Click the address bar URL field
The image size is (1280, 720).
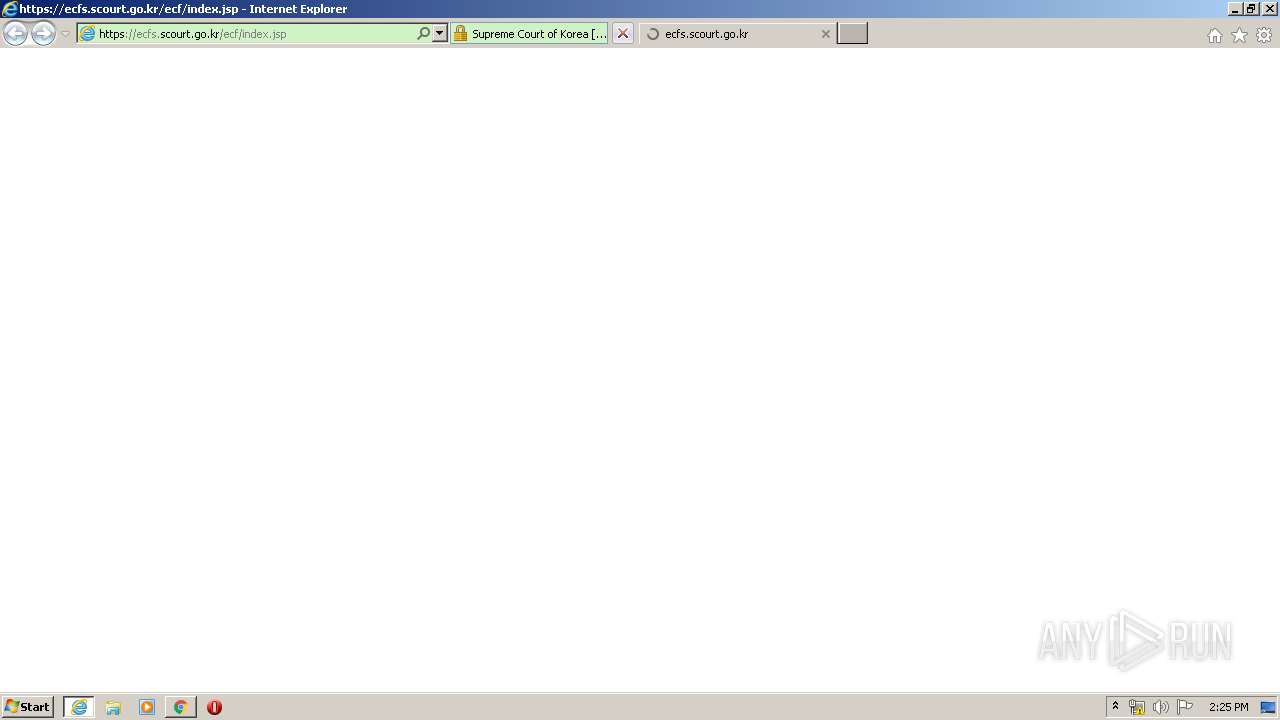(x=256, y=34)
